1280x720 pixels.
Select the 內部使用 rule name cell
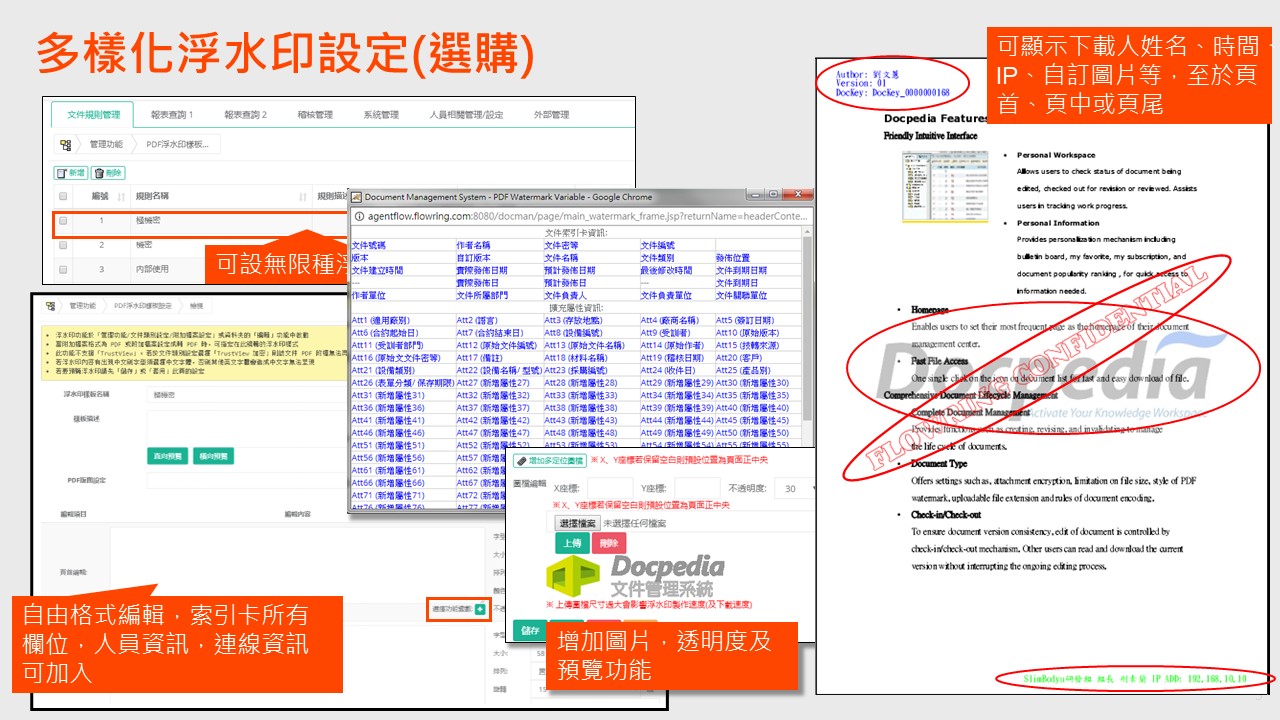(x=153, y=268)
